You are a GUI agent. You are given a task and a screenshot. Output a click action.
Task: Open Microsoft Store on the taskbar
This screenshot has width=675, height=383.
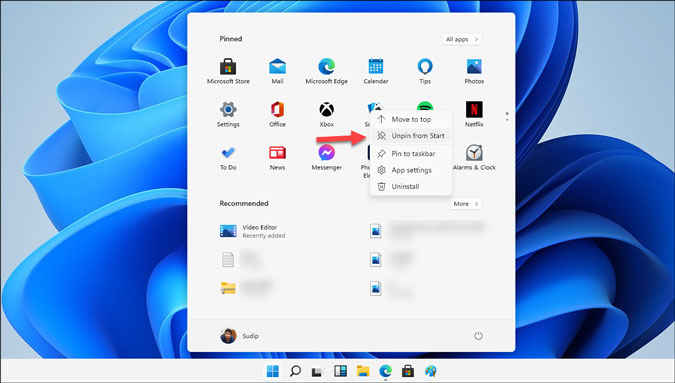pyautogui.click(x=408, y=371)
